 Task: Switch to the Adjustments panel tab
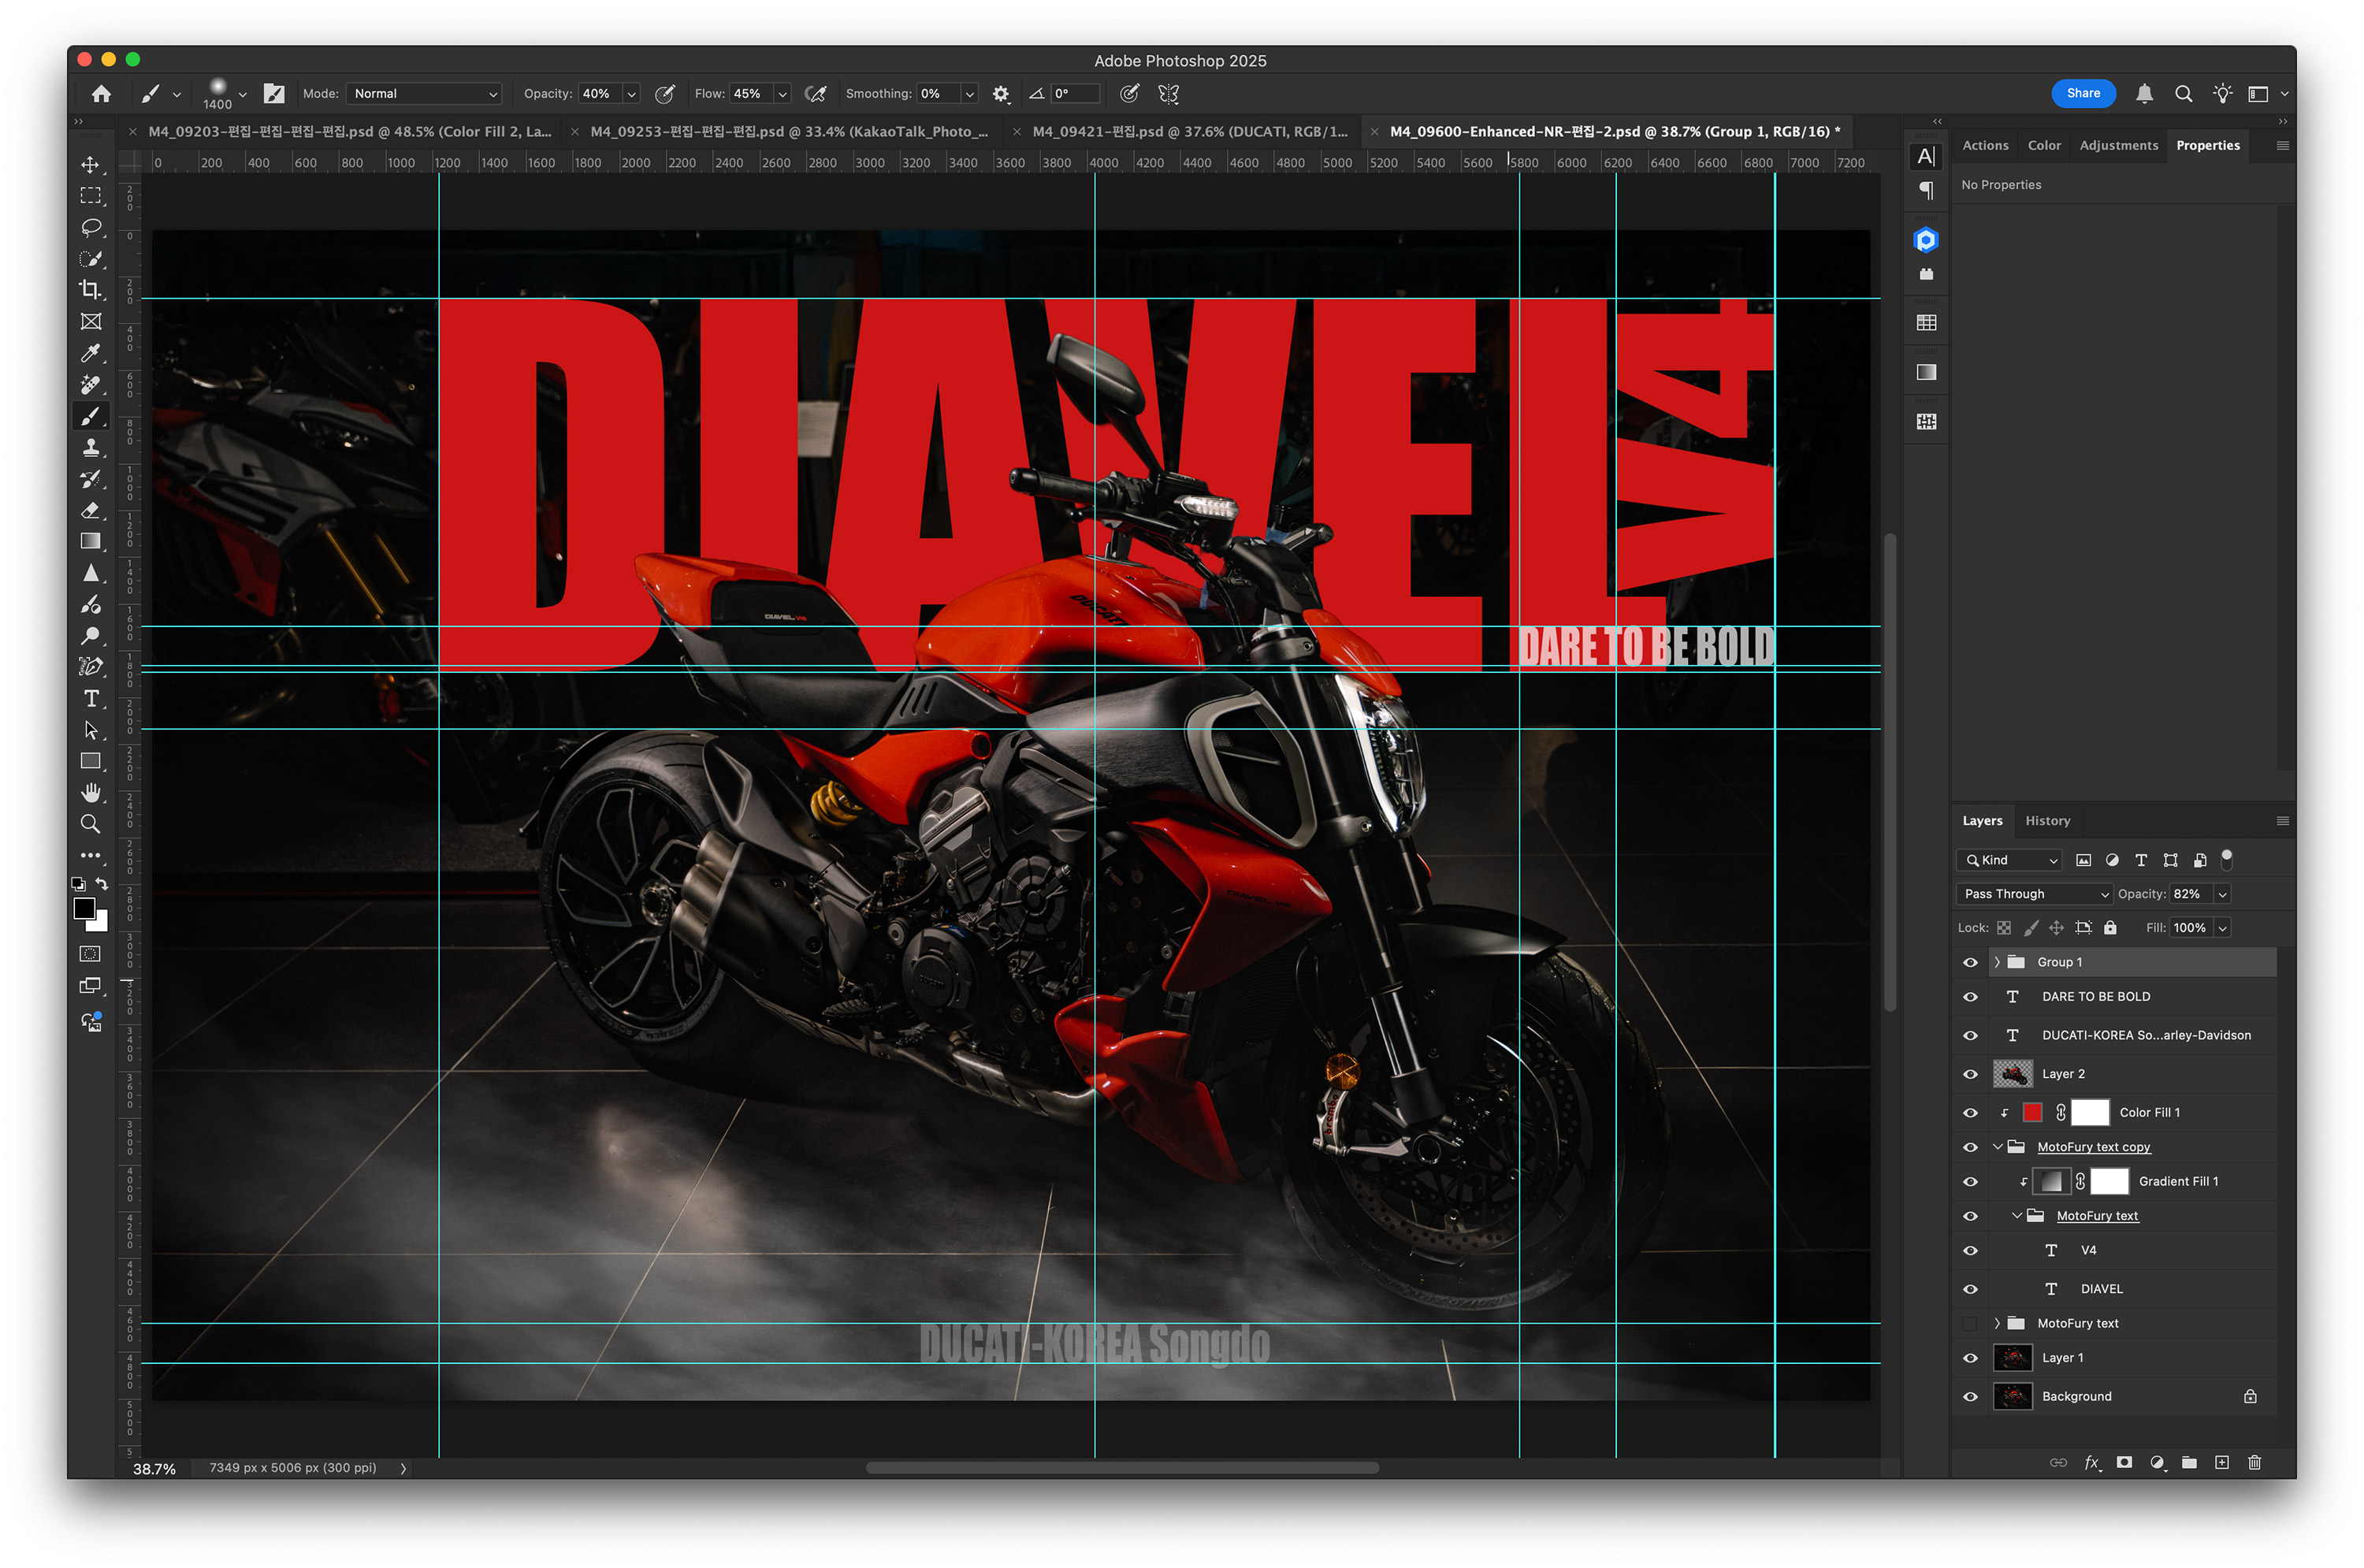click(2119, 145)
